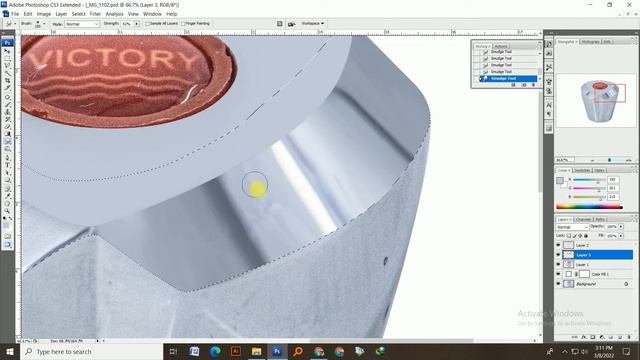640x360 pixels.
Task: Select the highlighted Smudge Tool history state
Action: point(509,78)
